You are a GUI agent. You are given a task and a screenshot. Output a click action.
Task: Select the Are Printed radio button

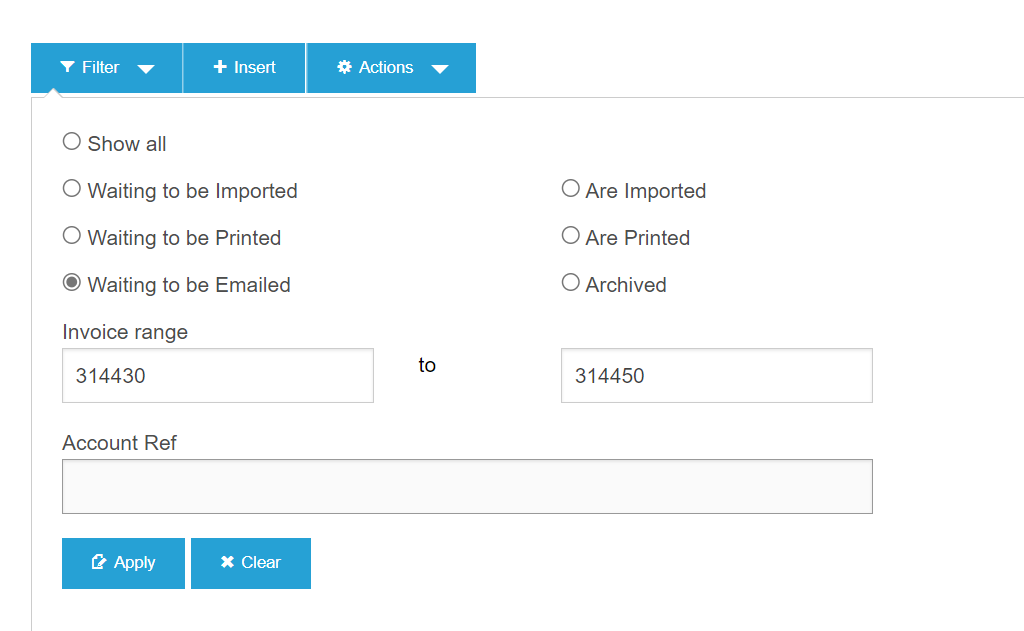[571, 236]
